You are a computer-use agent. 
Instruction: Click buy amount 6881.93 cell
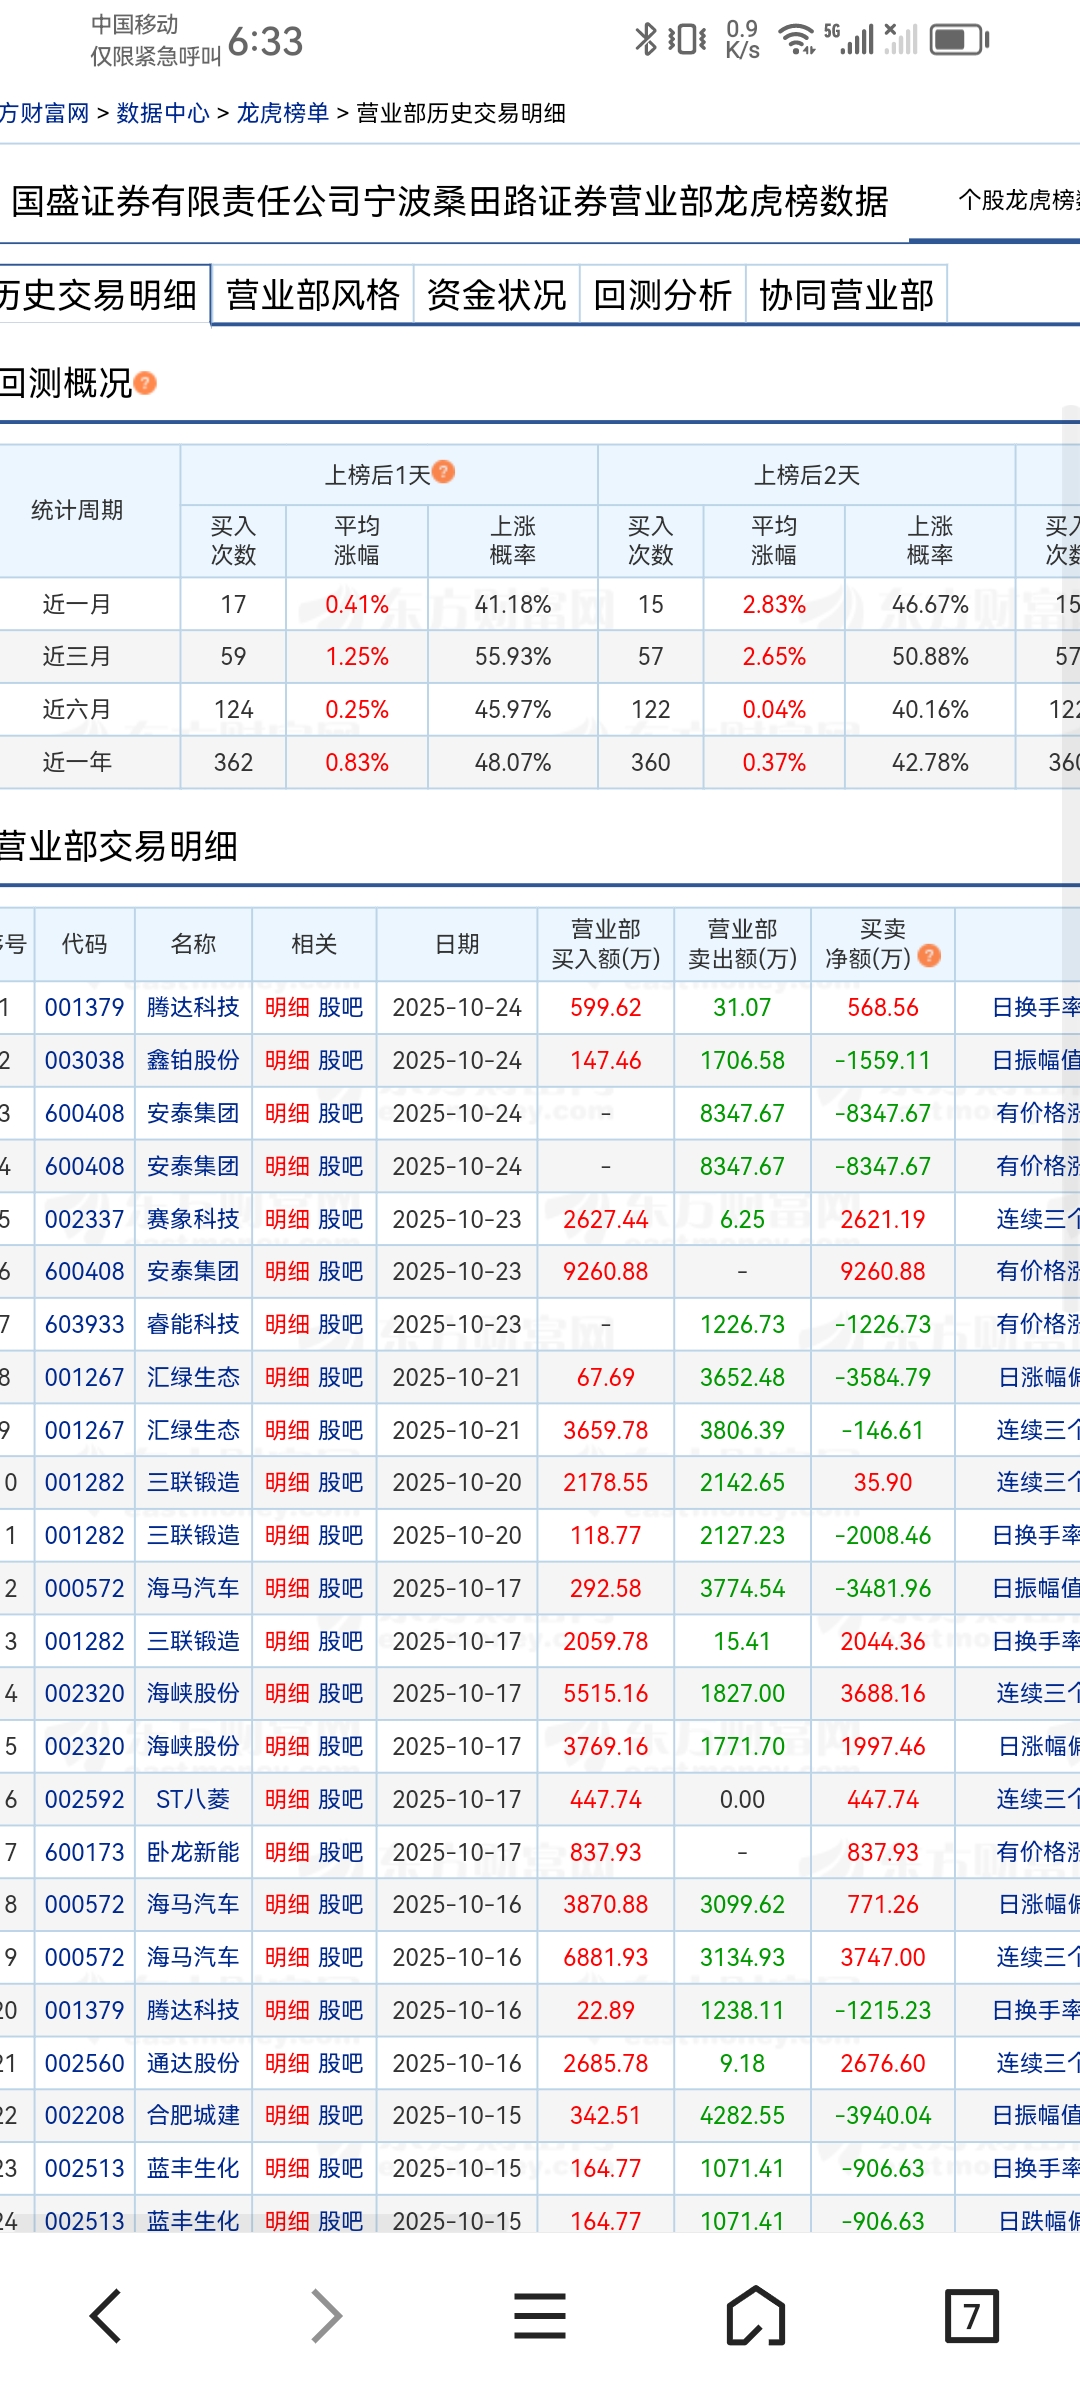point(606,1957)
